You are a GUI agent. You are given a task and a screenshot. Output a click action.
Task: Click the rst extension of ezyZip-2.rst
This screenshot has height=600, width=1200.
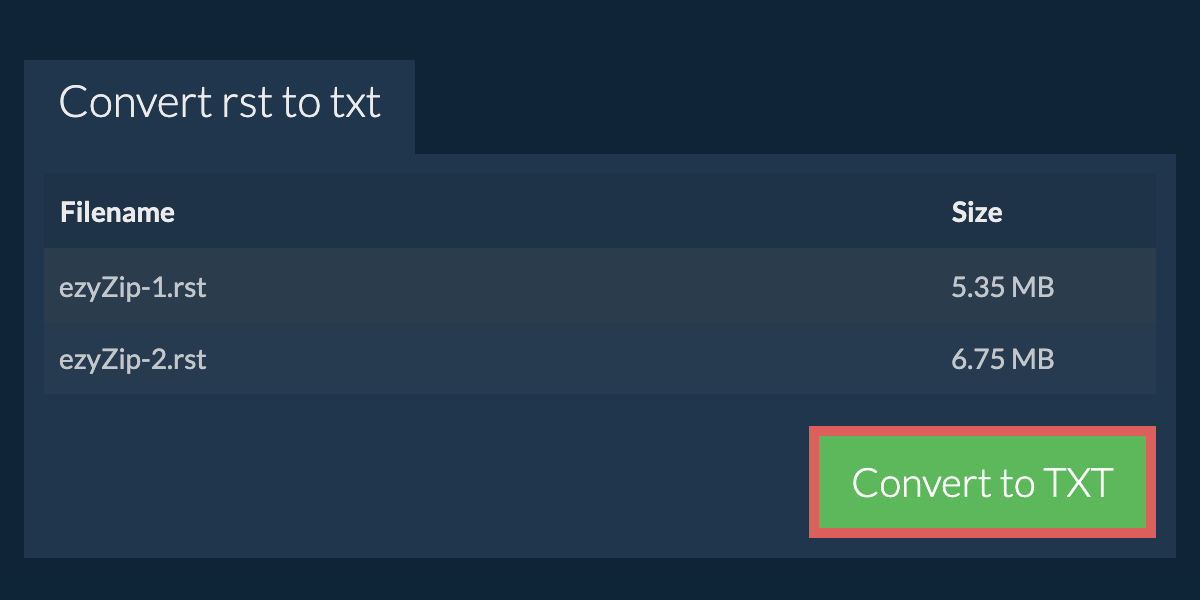click(190, 359)
